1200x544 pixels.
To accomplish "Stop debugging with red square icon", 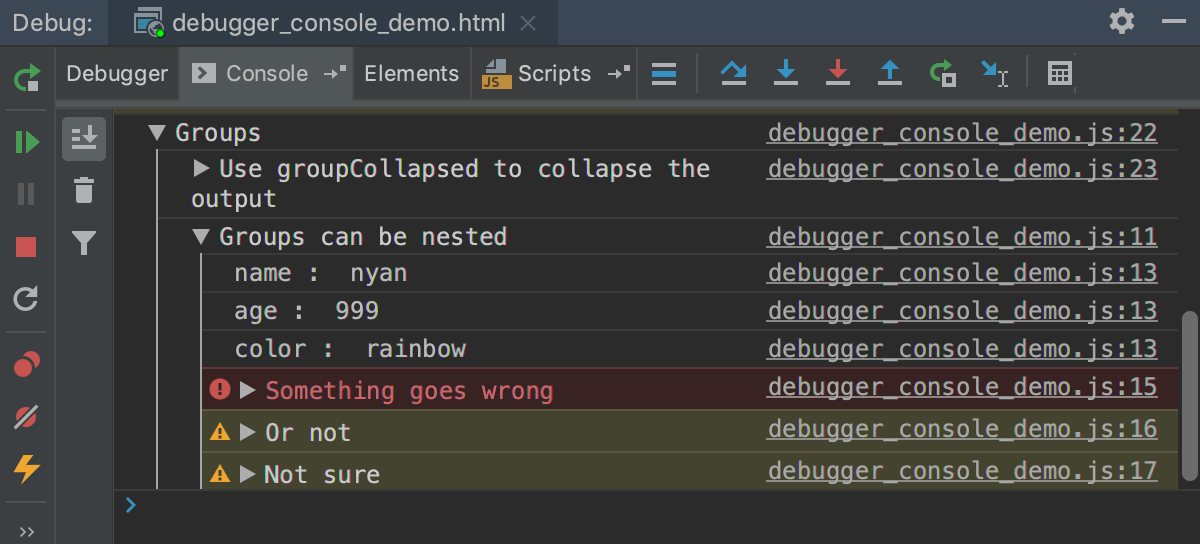I will pyautogui.click(x=27, y=246).
